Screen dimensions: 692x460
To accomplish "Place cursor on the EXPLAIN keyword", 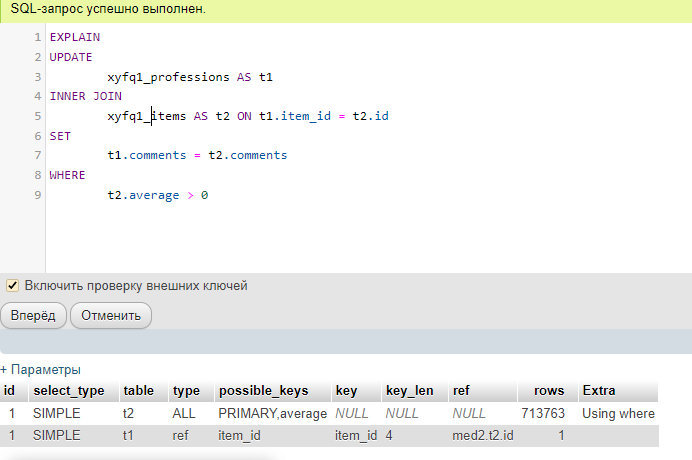I will (75, 37).
